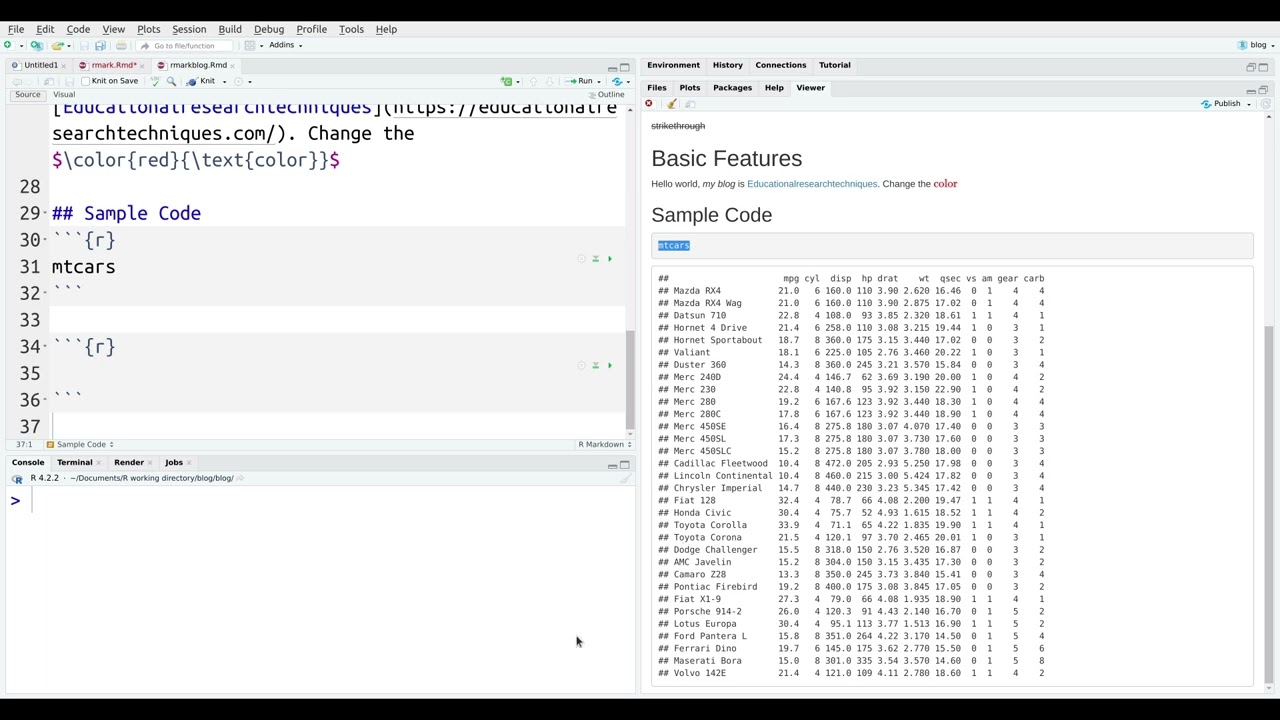
Task: Switch to the Render tab
Action: click(129, 463)
